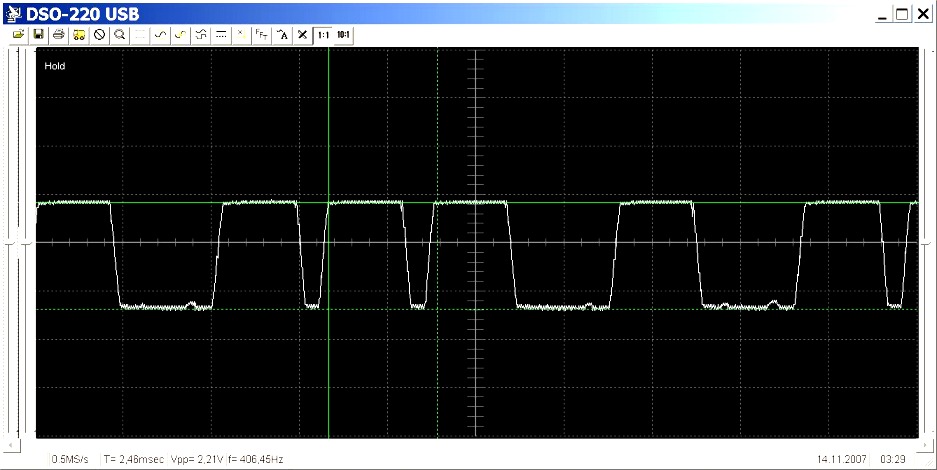Click the yellow device toolbar icon
Image resolution: width=937 pixels, height=470 pixels.
(x=79, y=35)
